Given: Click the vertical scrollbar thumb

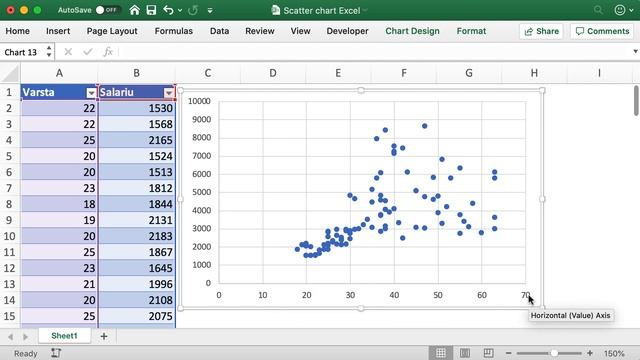Looking at the screenshot, I should pyautogui.click(x=636, y=101).
